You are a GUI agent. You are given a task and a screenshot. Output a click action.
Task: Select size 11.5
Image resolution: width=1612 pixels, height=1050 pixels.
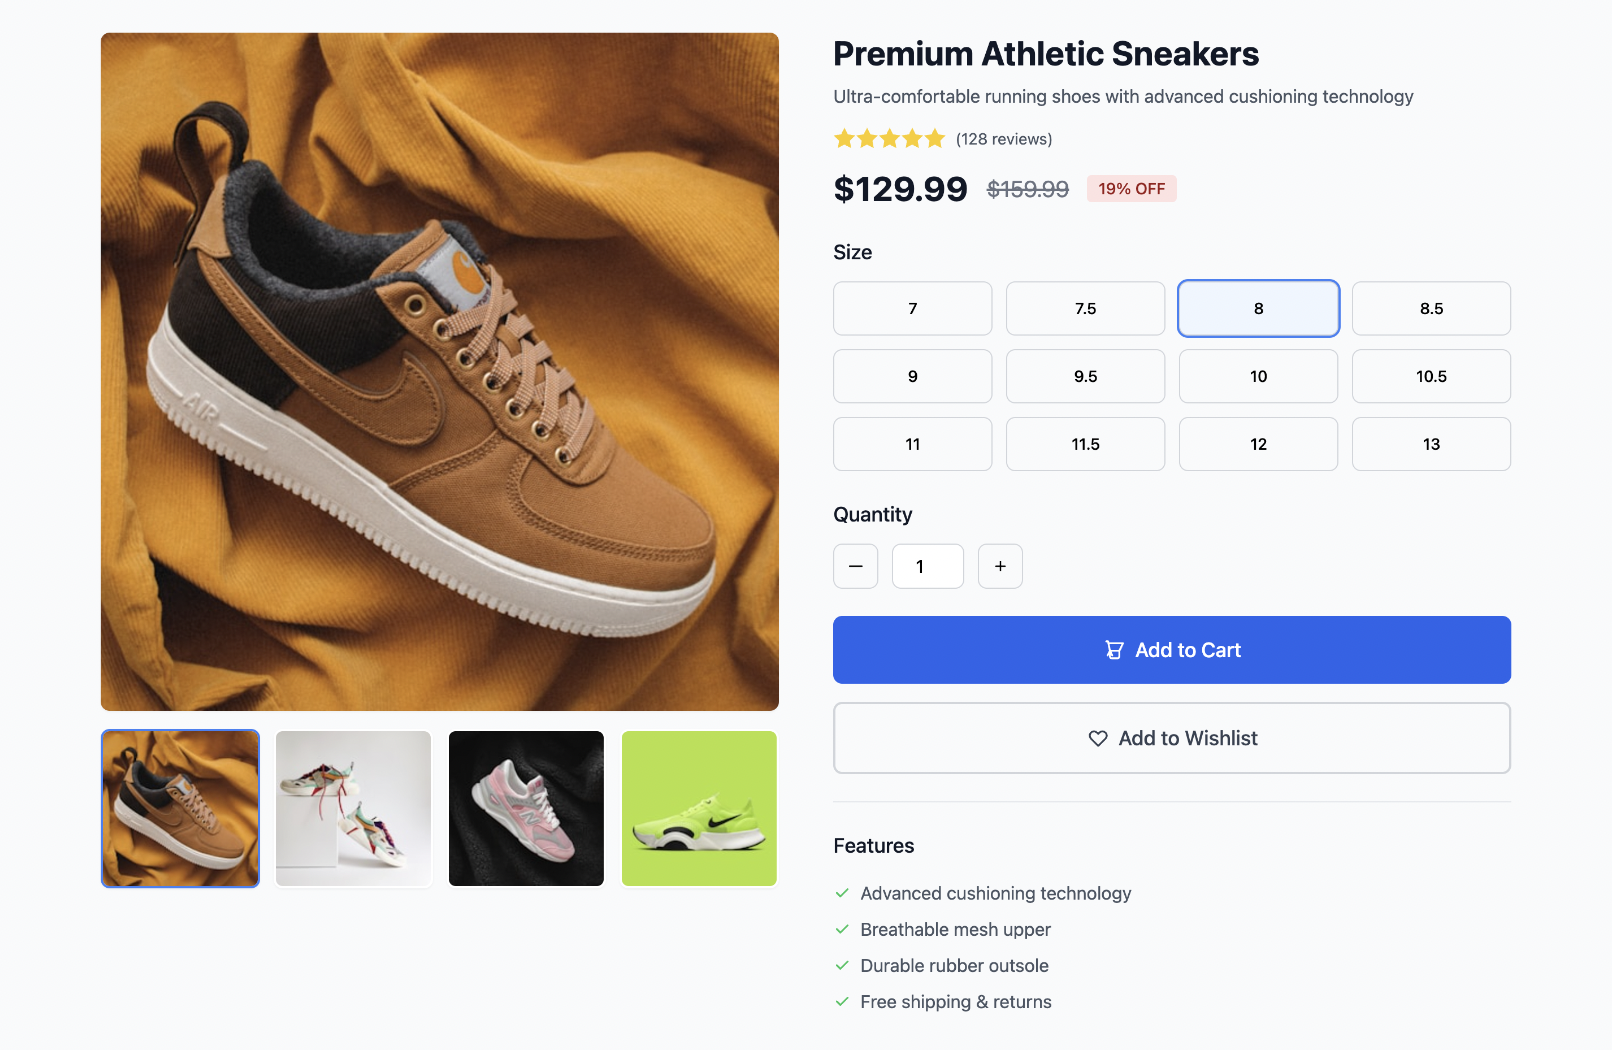(1085, 444)
